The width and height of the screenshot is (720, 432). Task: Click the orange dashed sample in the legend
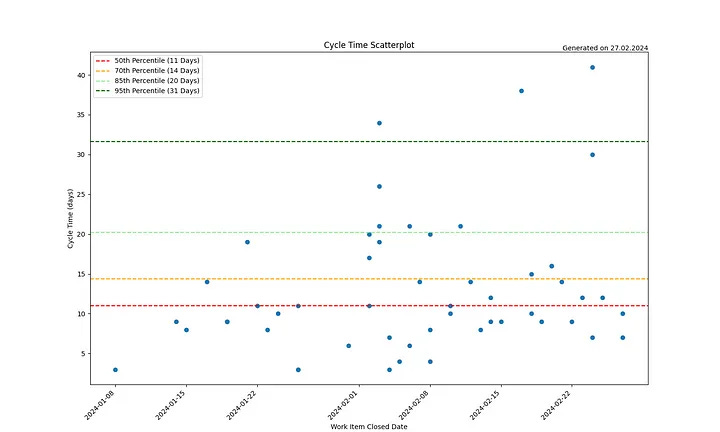[103, 71]
